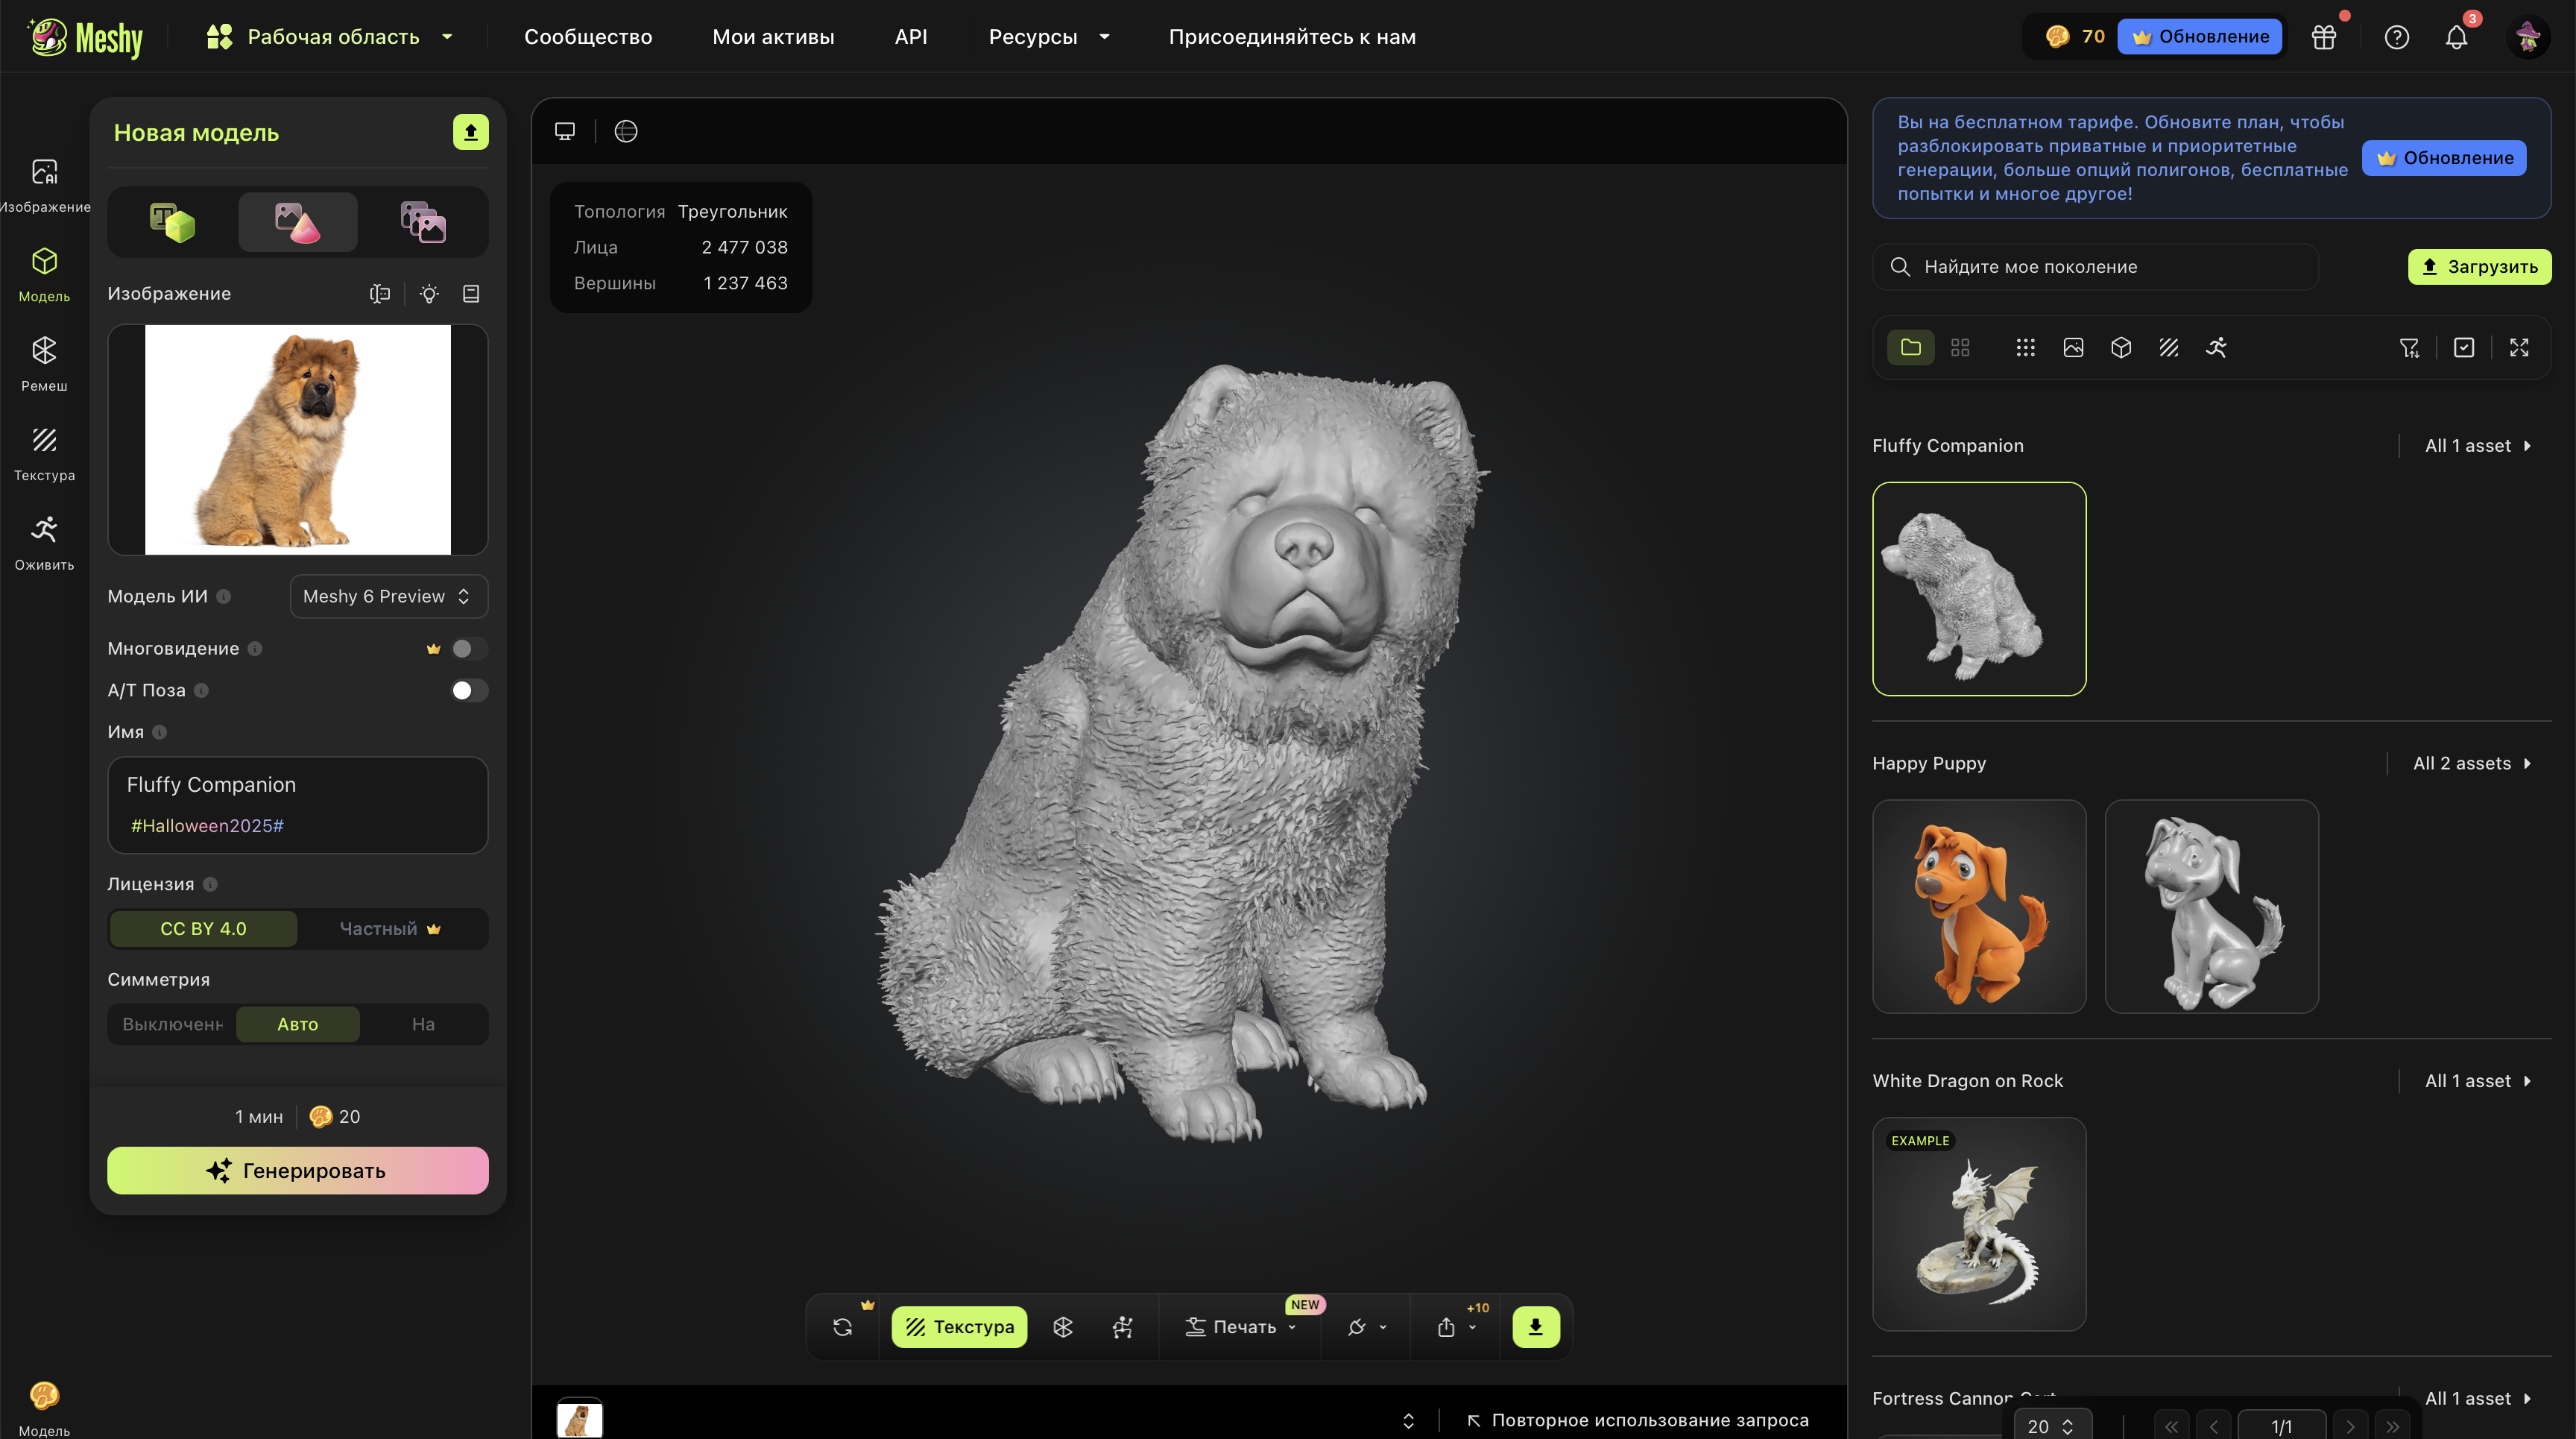The image size is (2576, 1439).
Task: Open the Сообщество menu item
Action: (587, 37)
